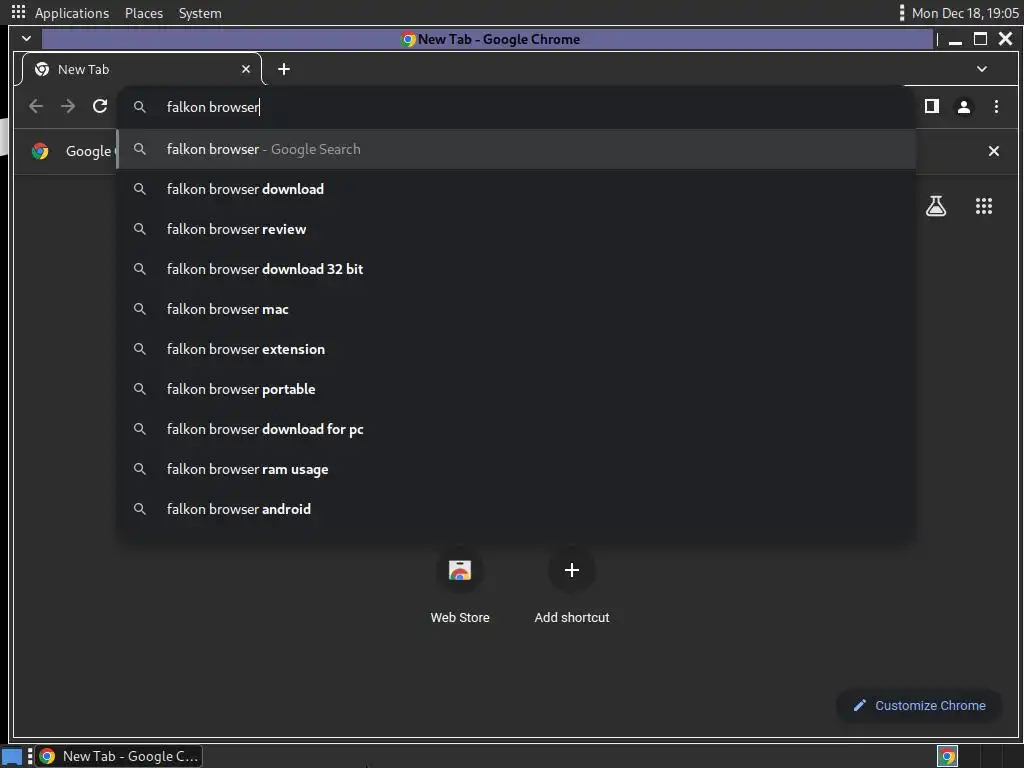Open the Search Labs flask icon
The width and height of the screenshot is (1024, 768).
[x=936, y=206]
